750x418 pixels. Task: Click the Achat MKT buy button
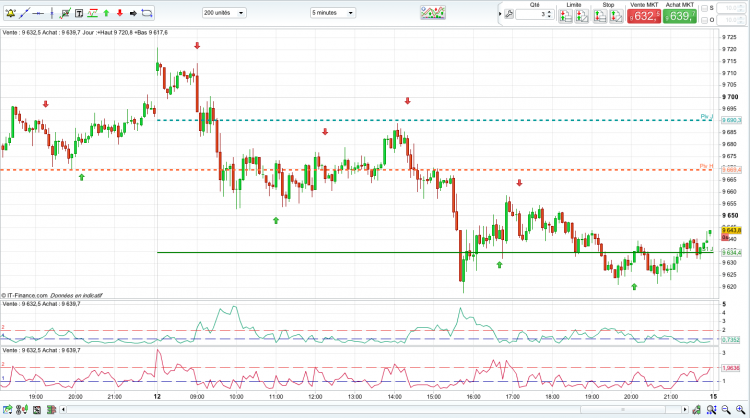click(x=680, y=16)
